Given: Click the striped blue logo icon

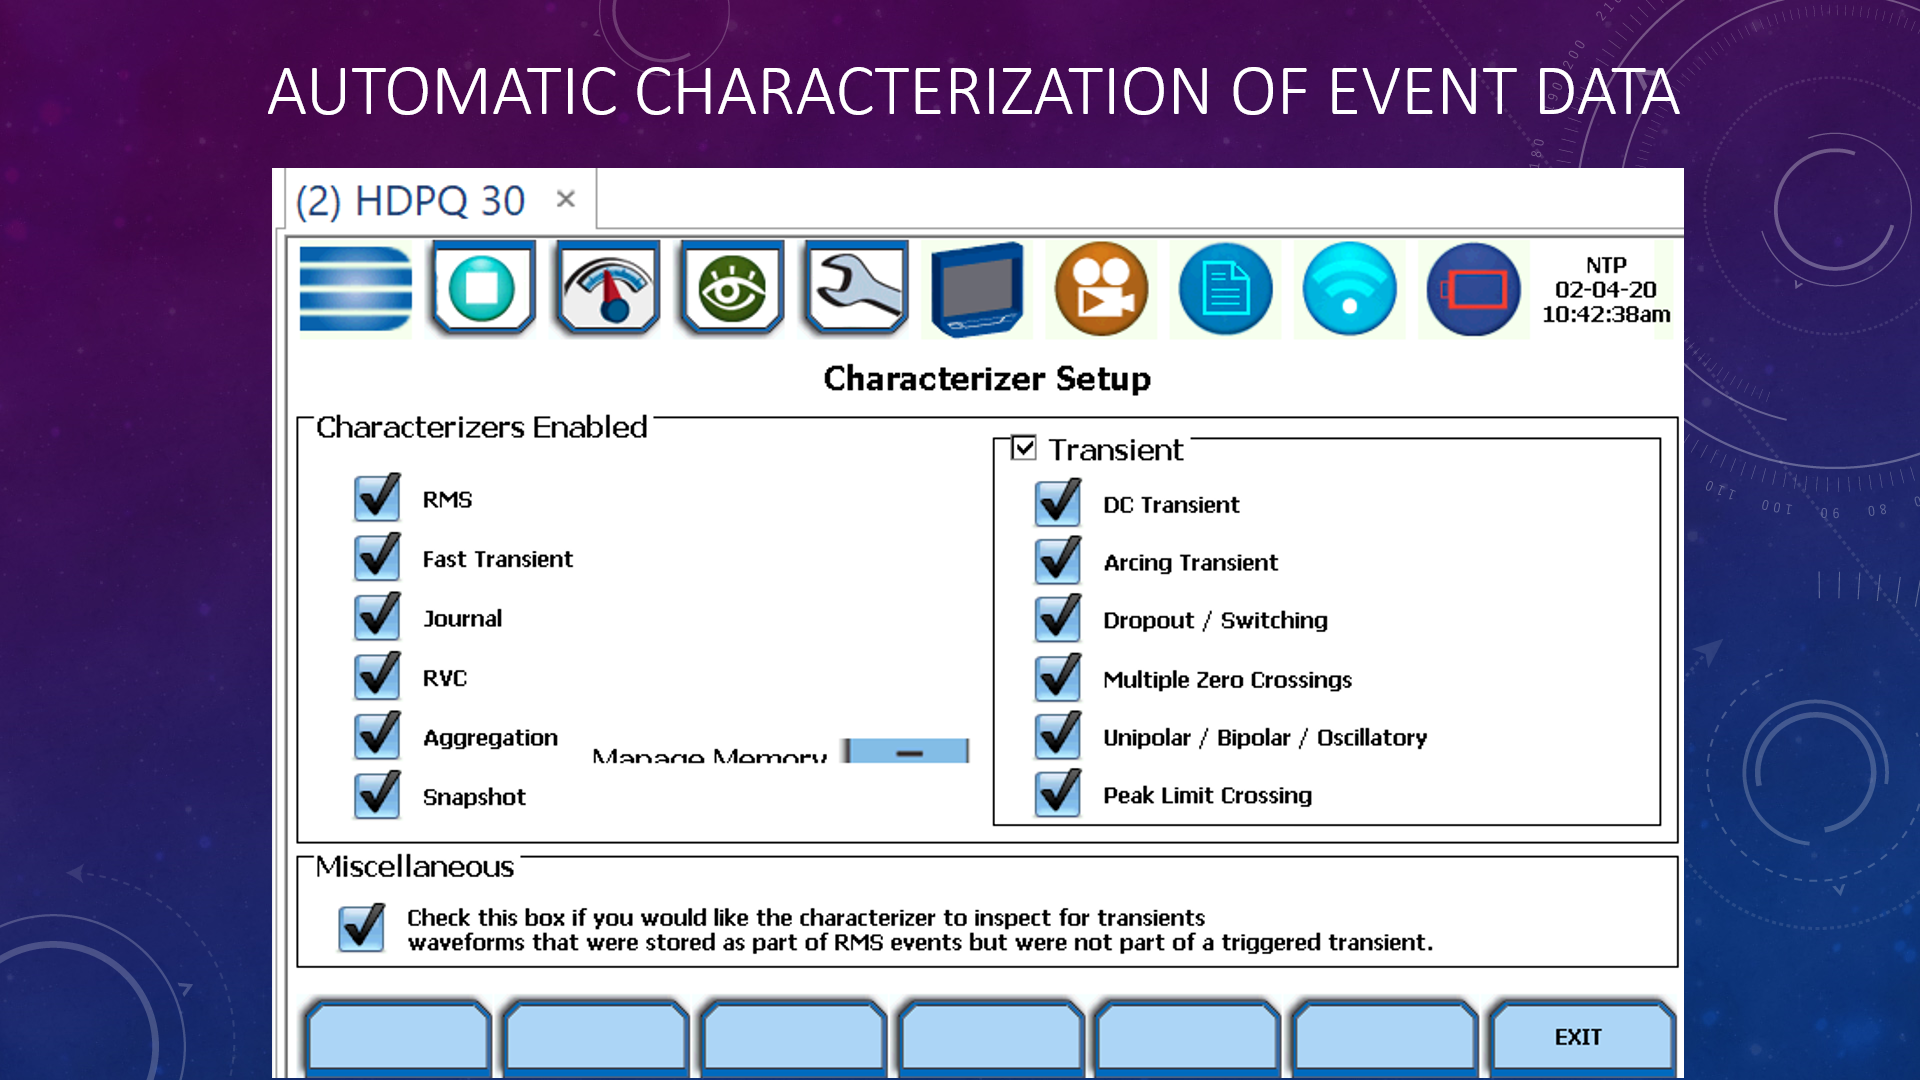Looking at the screenshot, I should pyautogui.click(x=355, y=288).
